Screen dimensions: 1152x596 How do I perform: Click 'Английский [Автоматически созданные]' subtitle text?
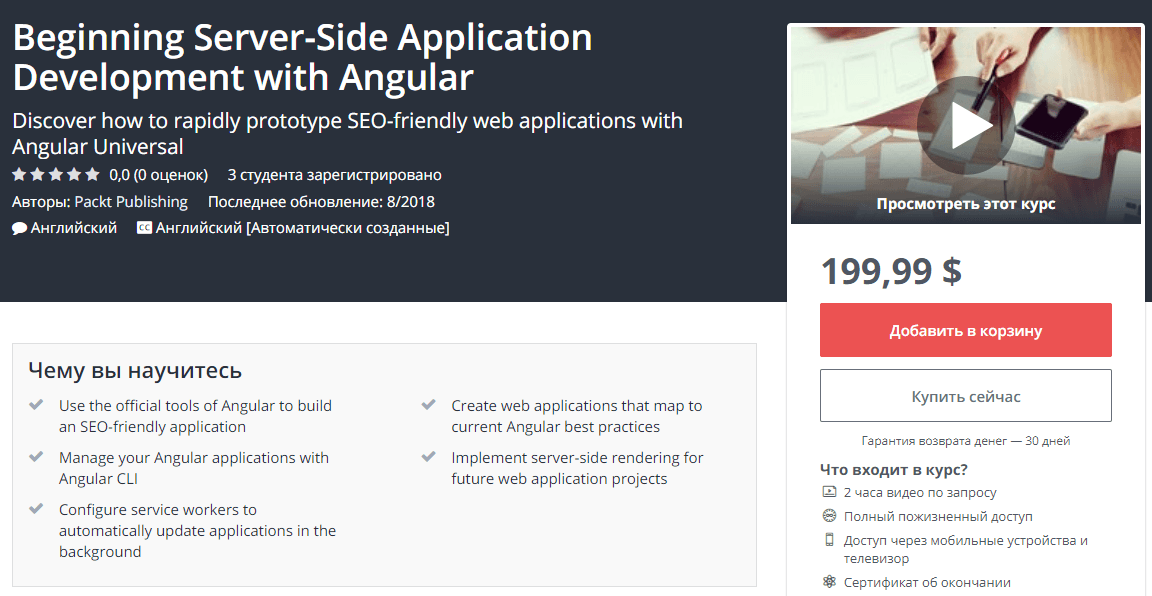tap(302, 228)
